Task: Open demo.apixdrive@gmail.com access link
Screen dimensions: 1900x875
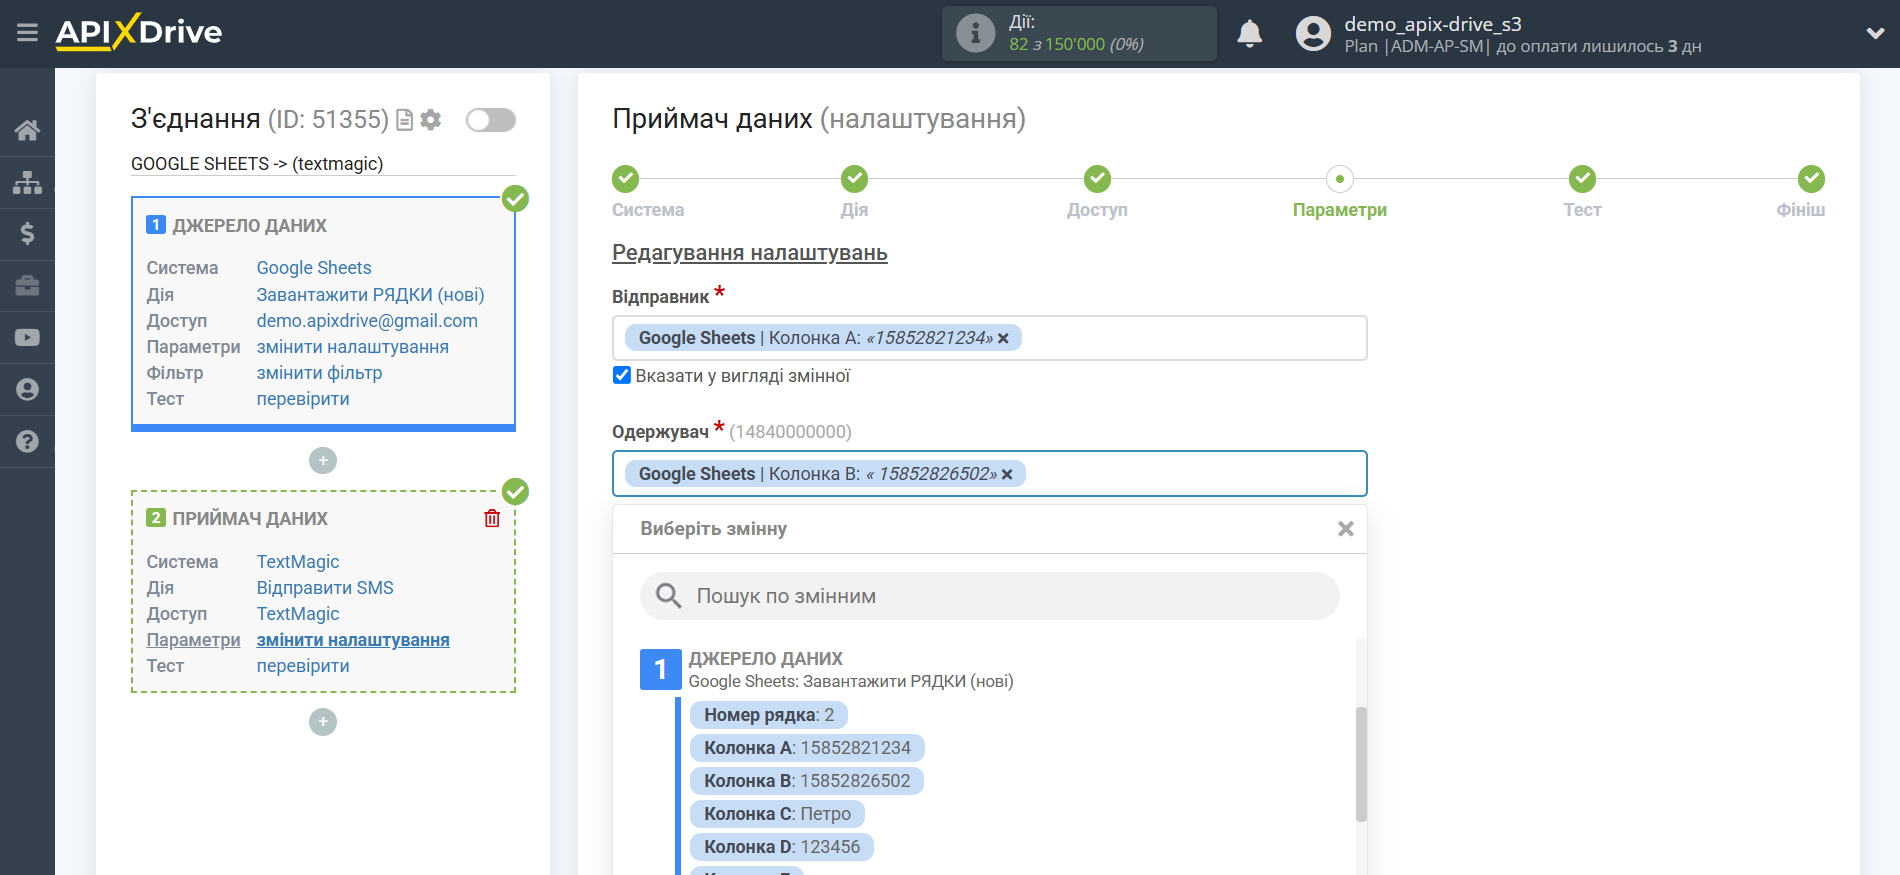Action: (x=367, y=321)
